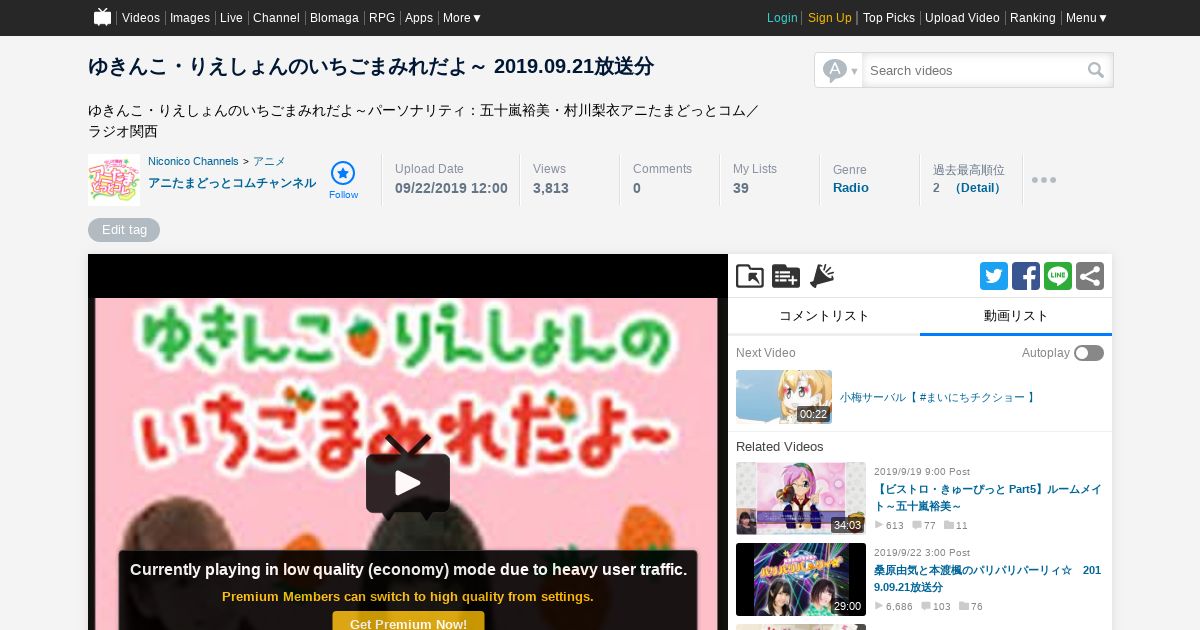Screen dimensions: 1200x630
Task: Open next video thumbnail 小梅サーバル
Action: click(x=784, y=397)
